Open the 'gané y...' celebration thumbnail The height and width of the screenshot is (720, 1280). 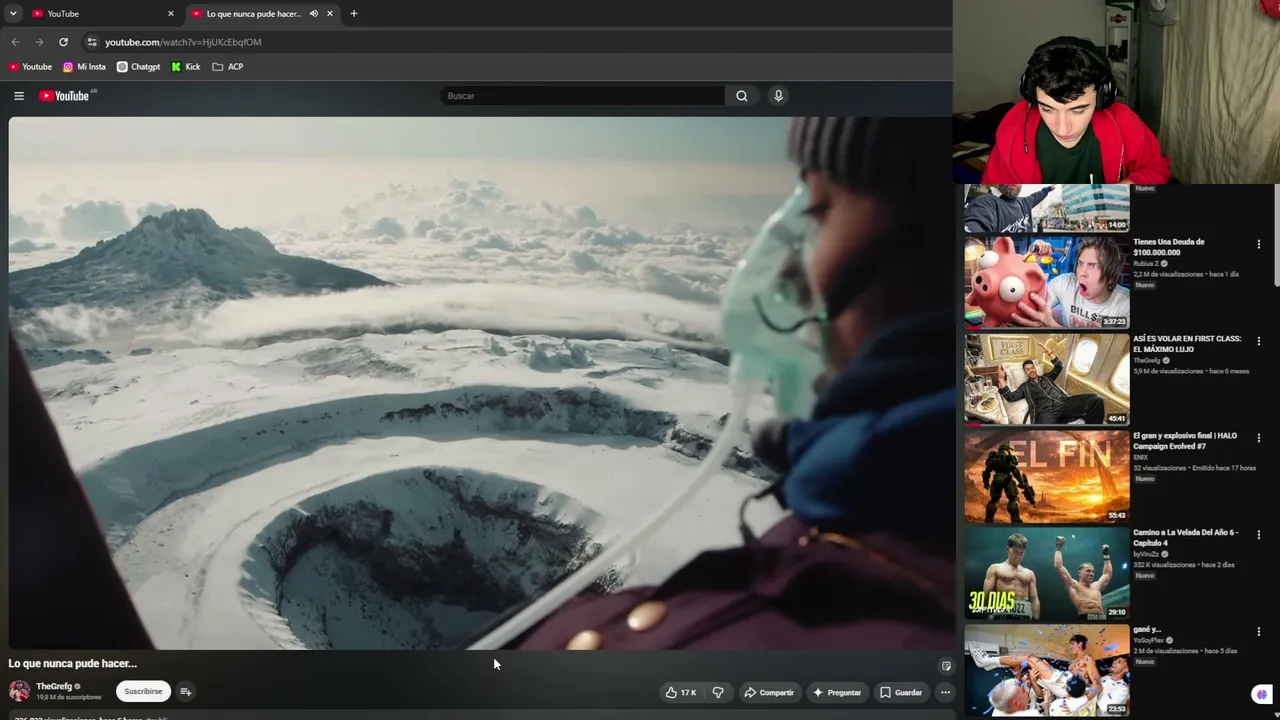[1047, 670]
